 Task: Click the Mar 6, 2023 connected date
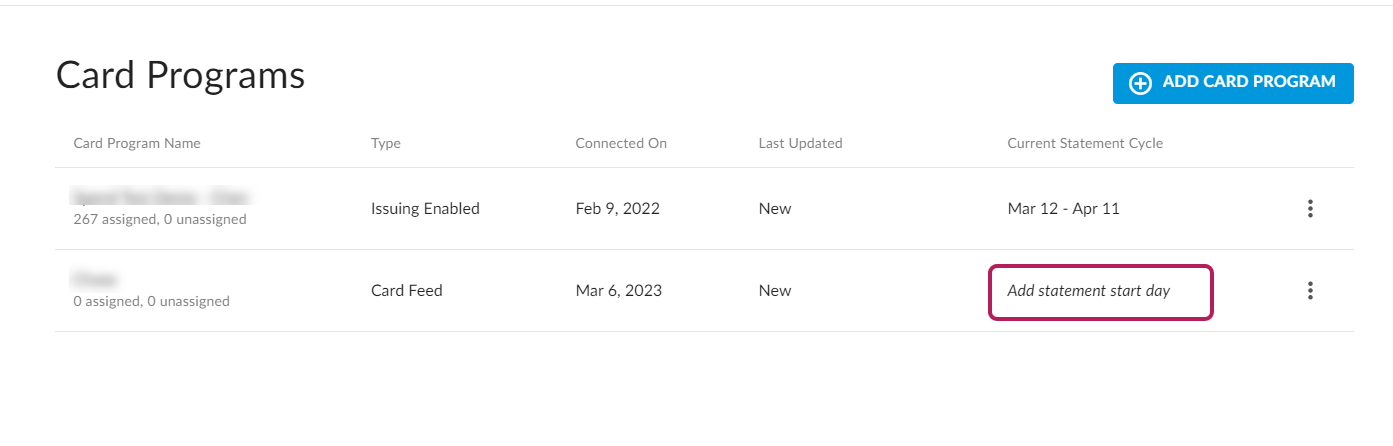coord(618,291)
